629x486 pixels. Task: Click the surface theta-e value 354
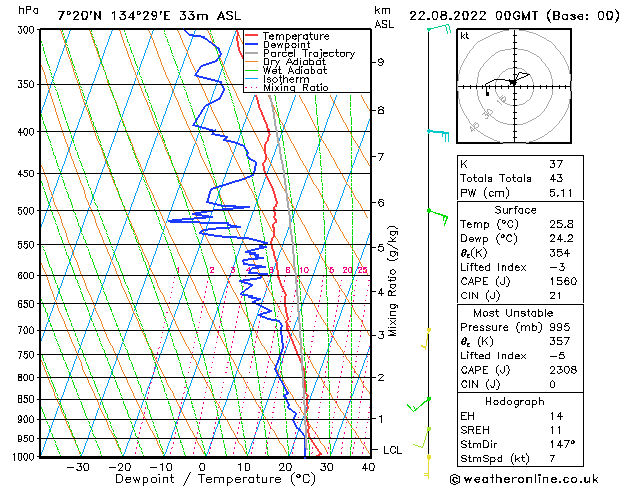pos(560,253)
